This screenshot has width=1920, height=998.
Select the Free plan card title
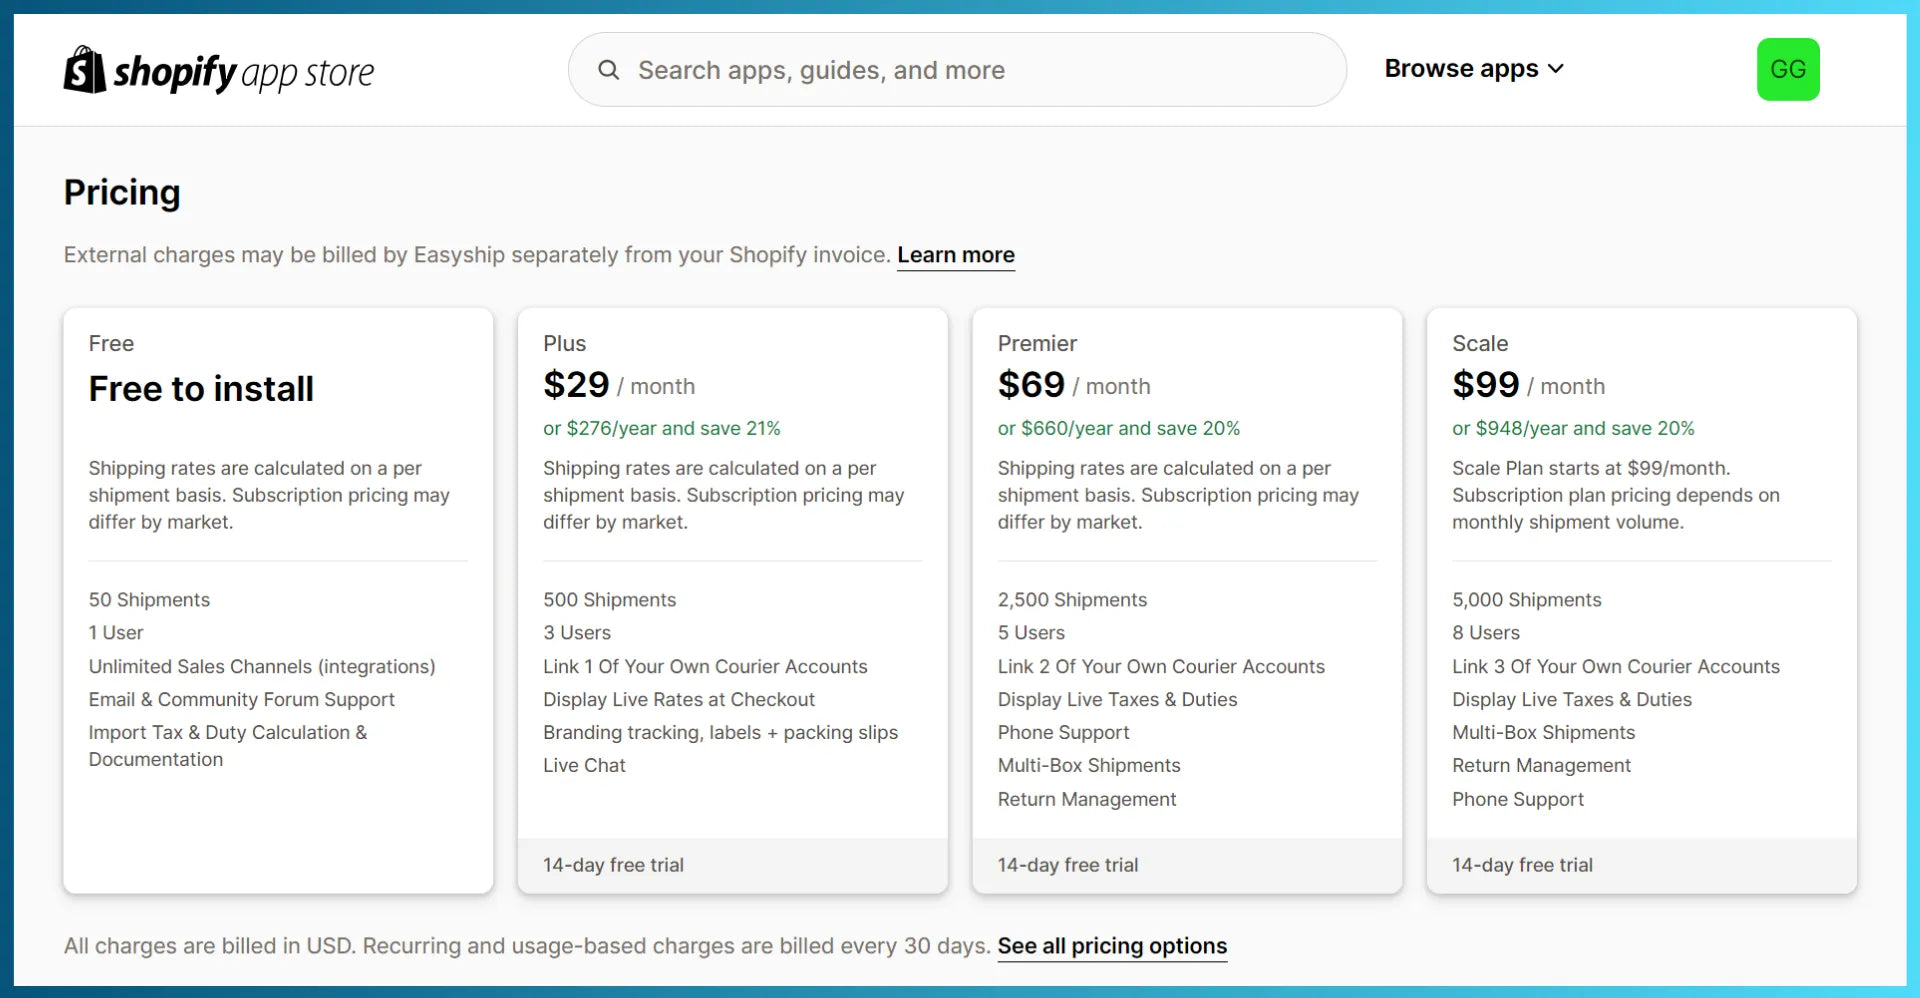click(x=111, y=343)
